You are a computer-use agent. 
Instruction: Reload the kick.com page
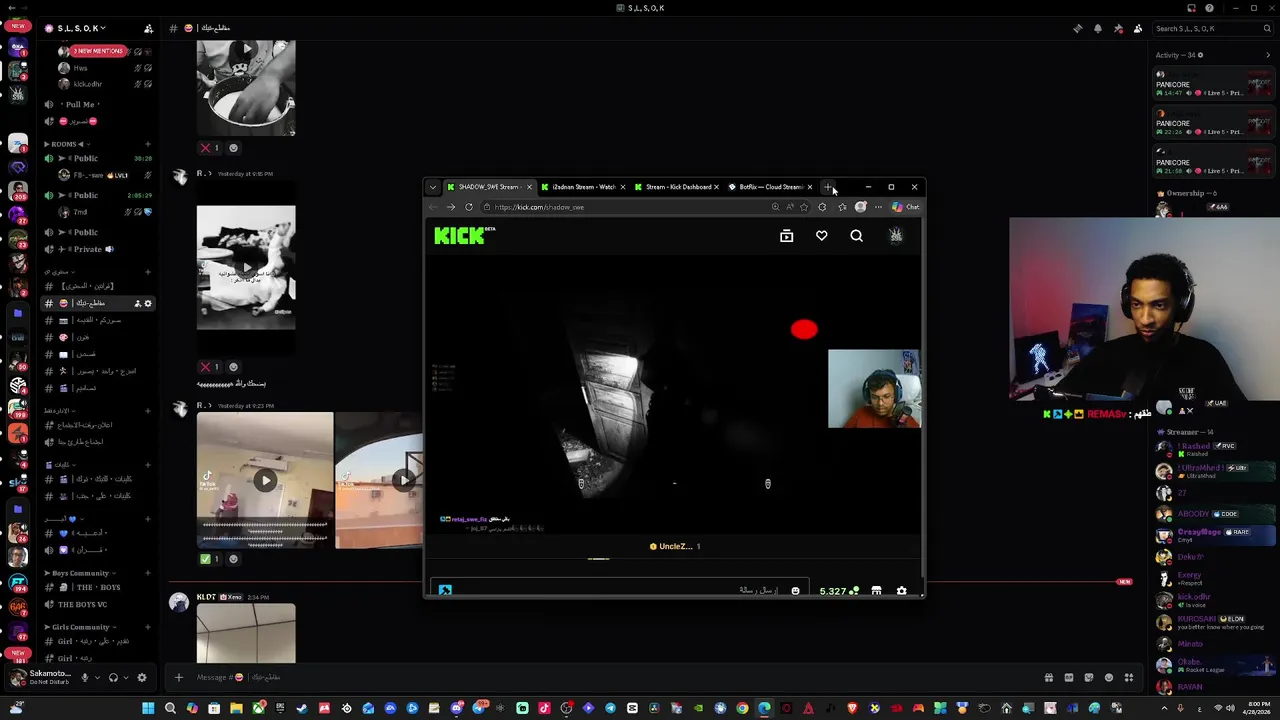point(468,207)
